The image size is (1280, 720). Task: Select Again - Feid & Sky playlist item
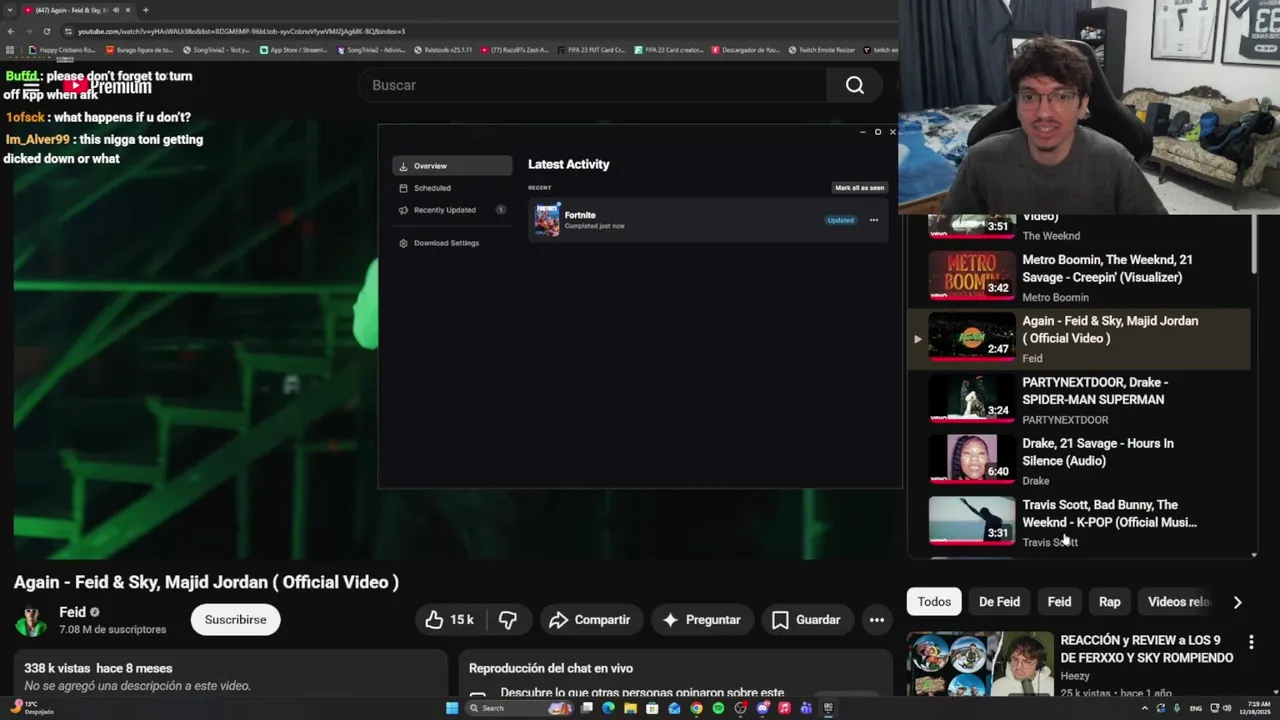pos(1079,339)
